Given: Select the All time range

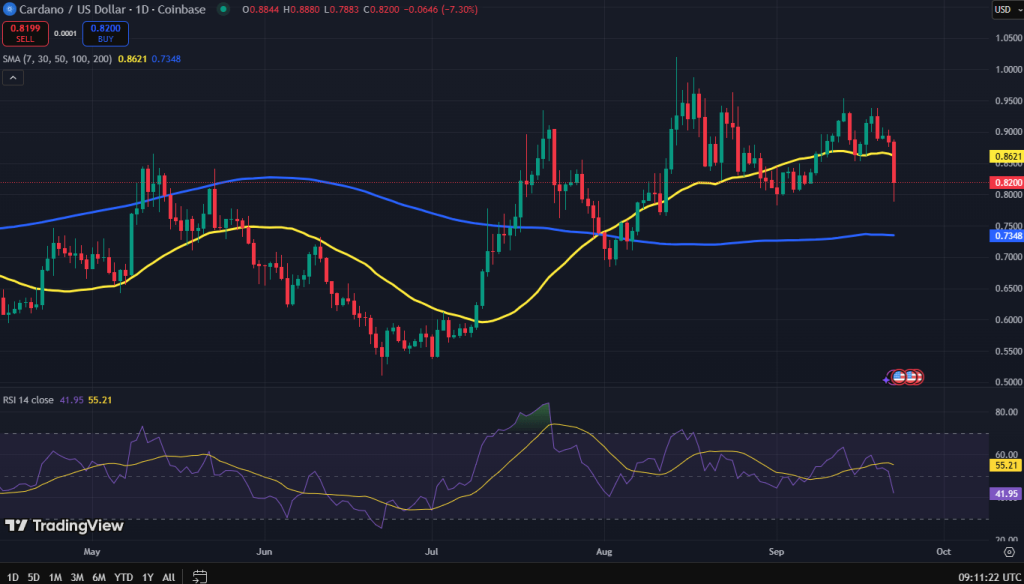Looking at the screenshot, I should (x=168, y=577).
